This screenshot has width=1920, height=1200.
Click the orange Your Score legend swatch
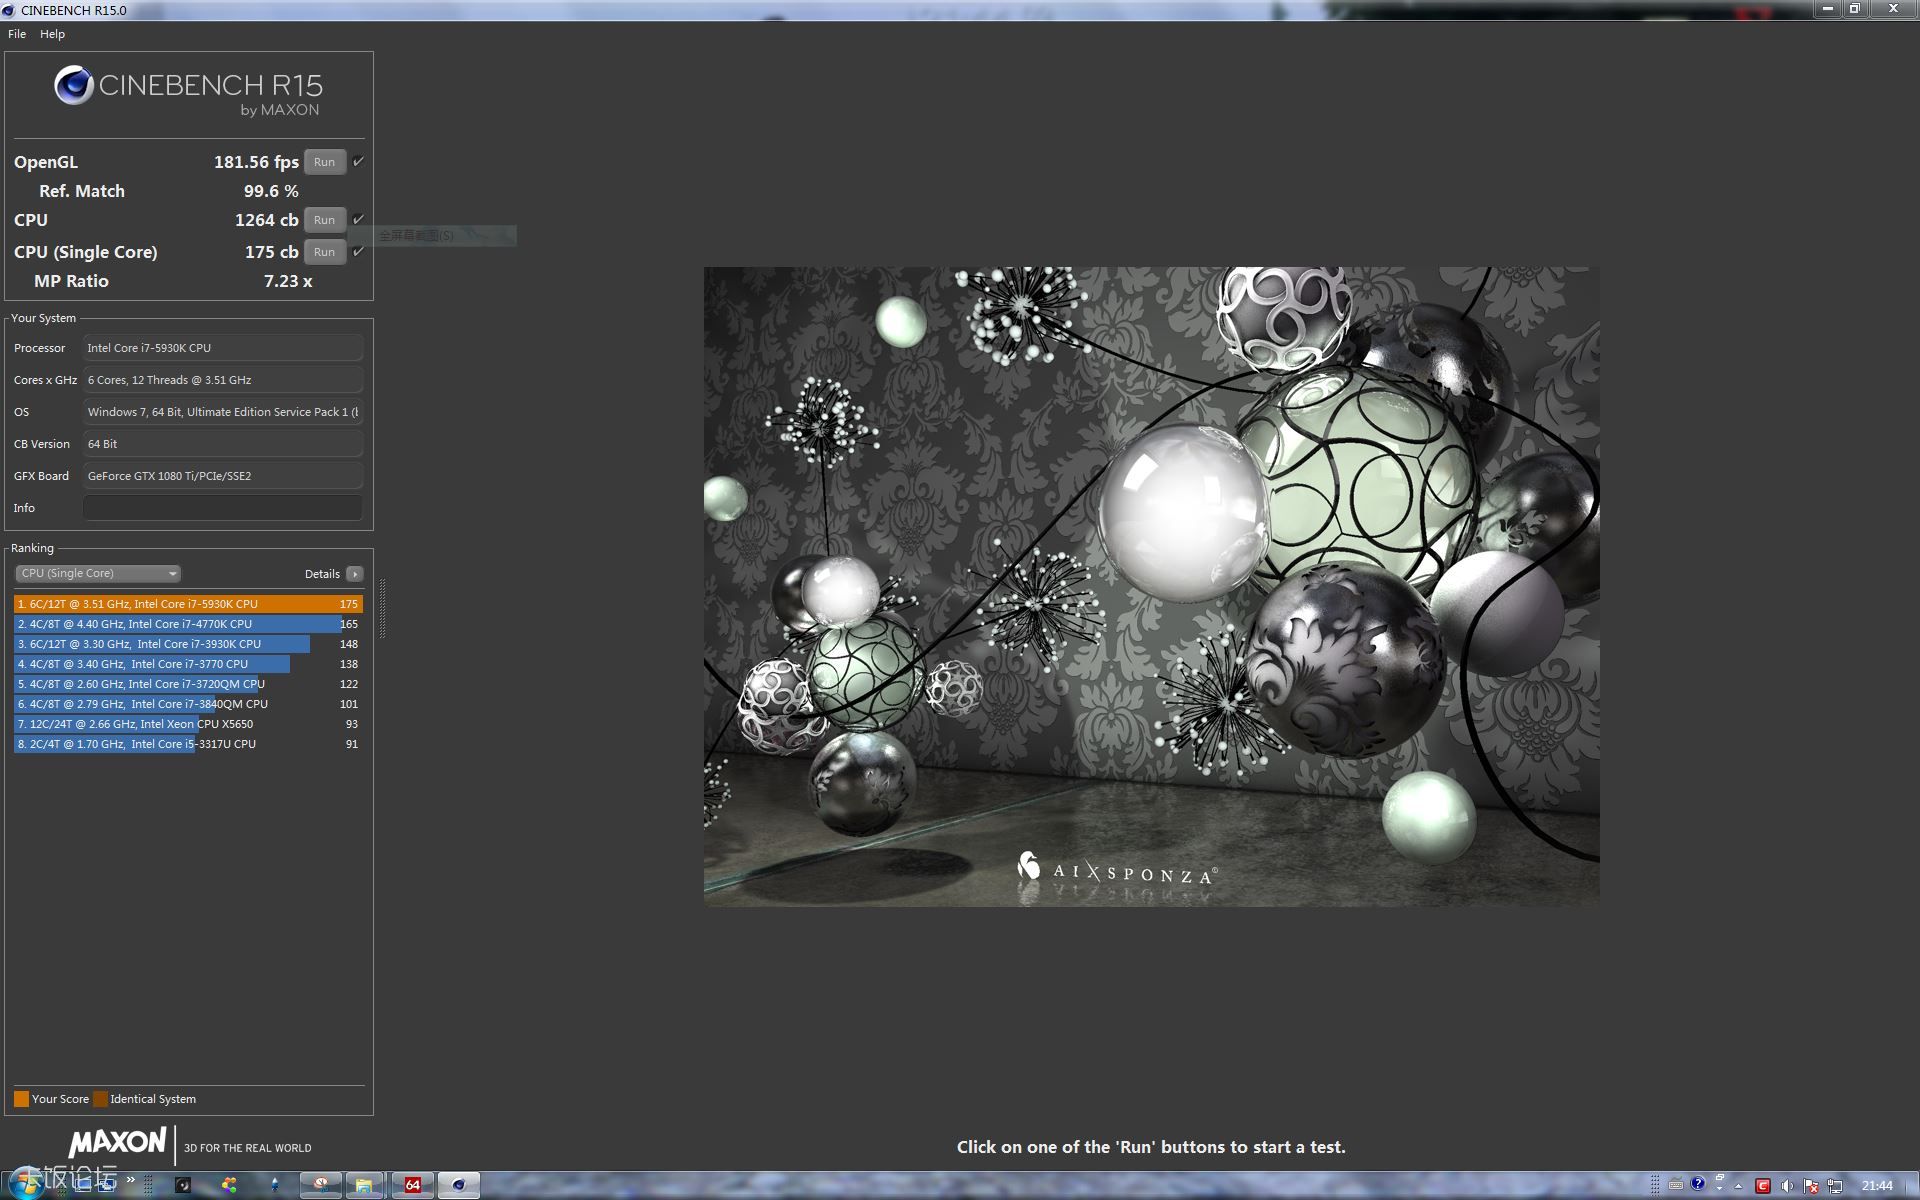tap(21, 1099)
